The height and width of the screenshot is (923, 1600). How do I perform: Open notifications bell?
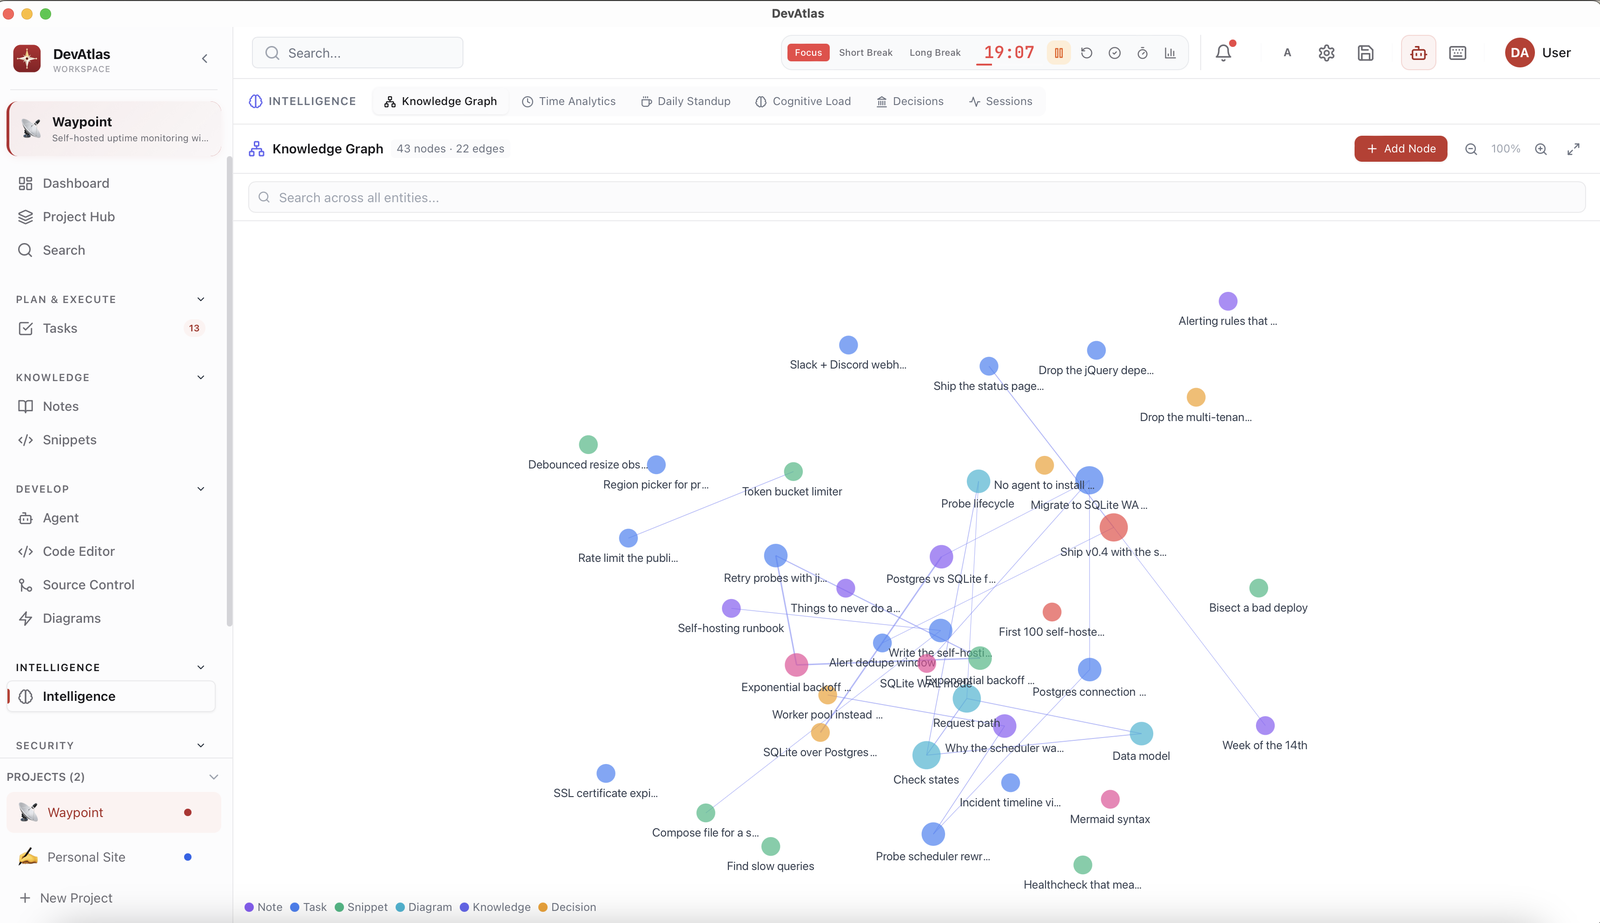pos(1223,53)
